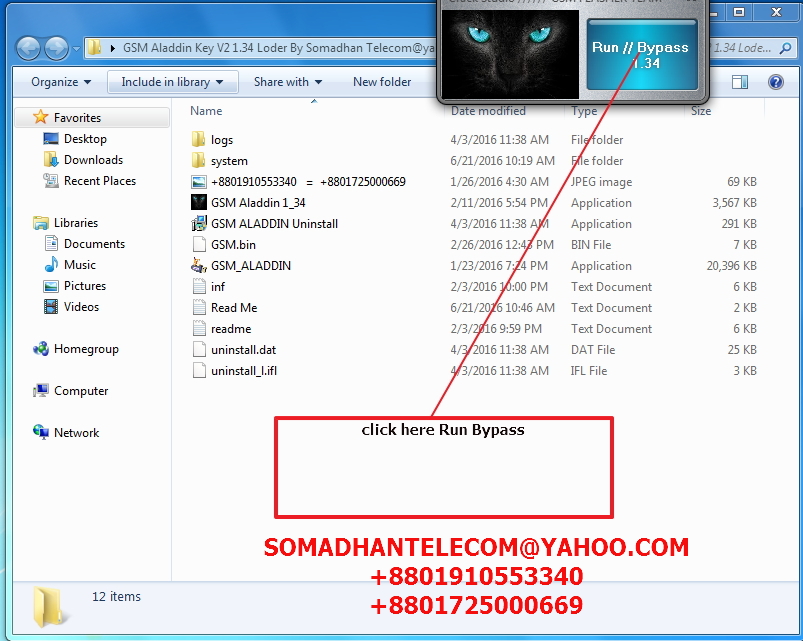Click the Run // Bypass 1.34 button

pos(642,55)
